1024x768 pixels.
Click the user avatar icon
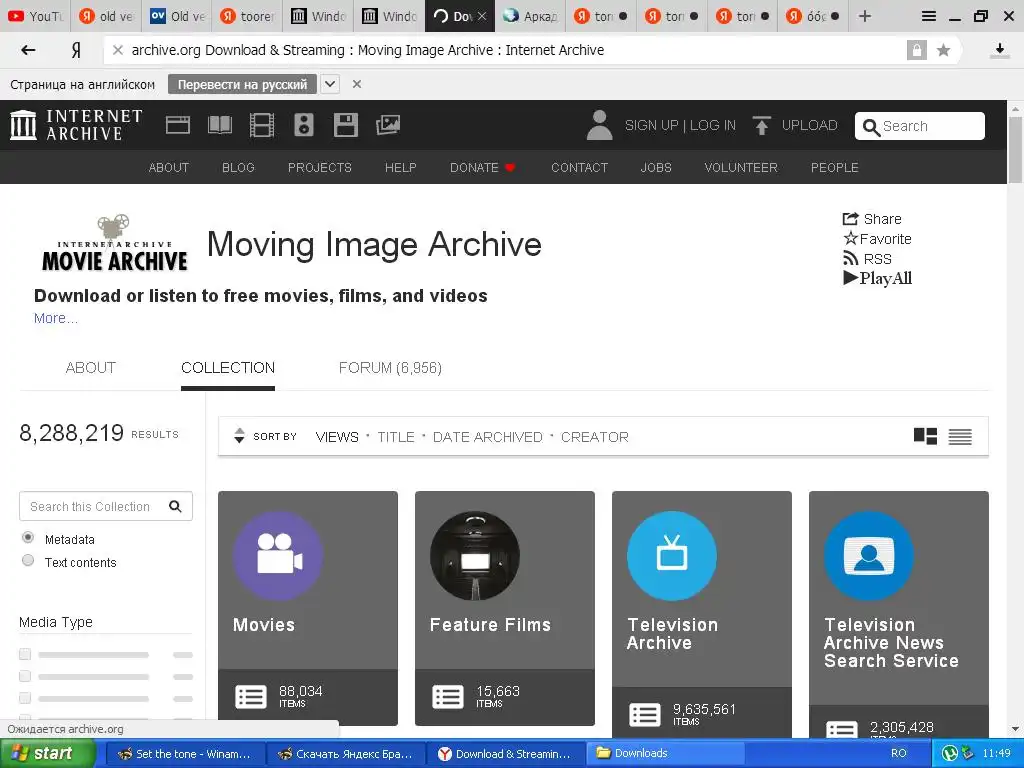pyautogui.click(x=599, y=125)
